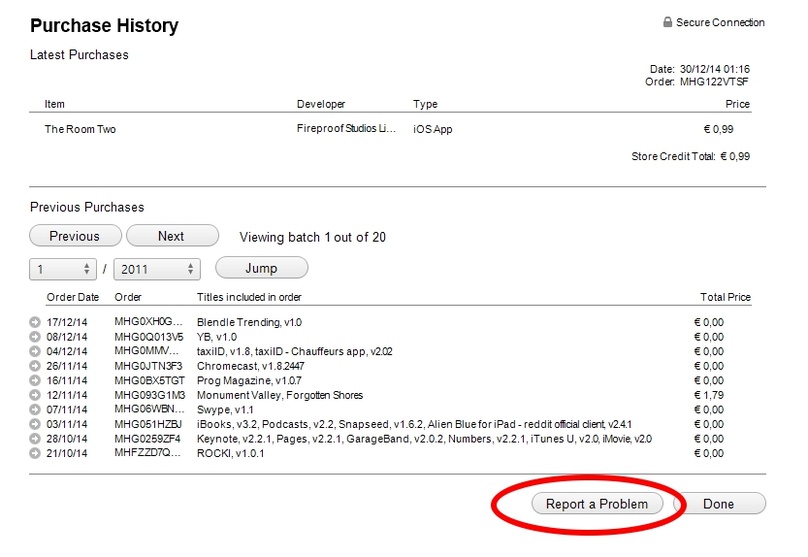Click the Done button
Viewport: 808px width, 557px height.
[719, 504]
